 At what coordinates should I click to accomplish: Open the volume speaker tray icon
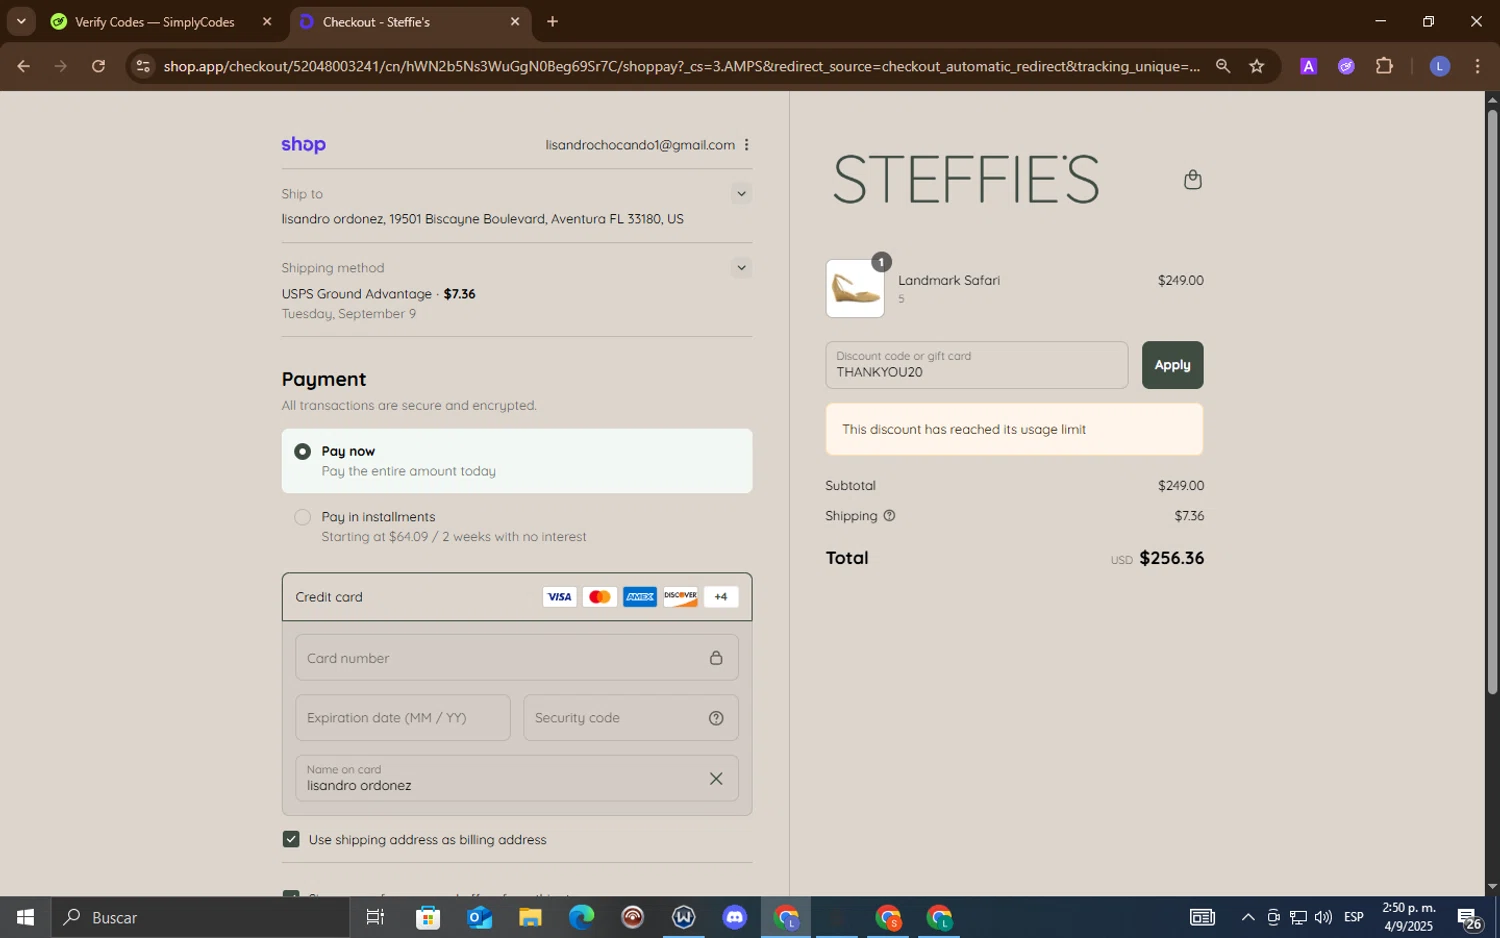pos(1323,917)
